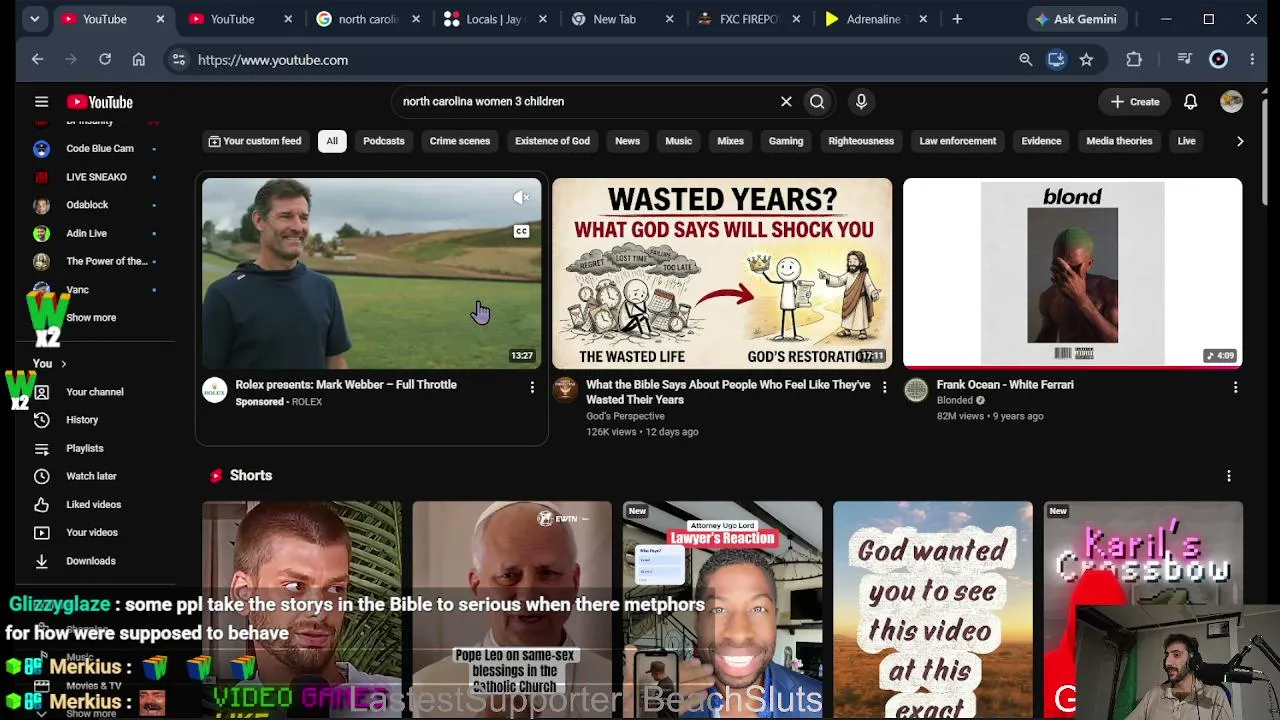
Task: Open God's Perspective channel link
Action: [x=625, y=416]
